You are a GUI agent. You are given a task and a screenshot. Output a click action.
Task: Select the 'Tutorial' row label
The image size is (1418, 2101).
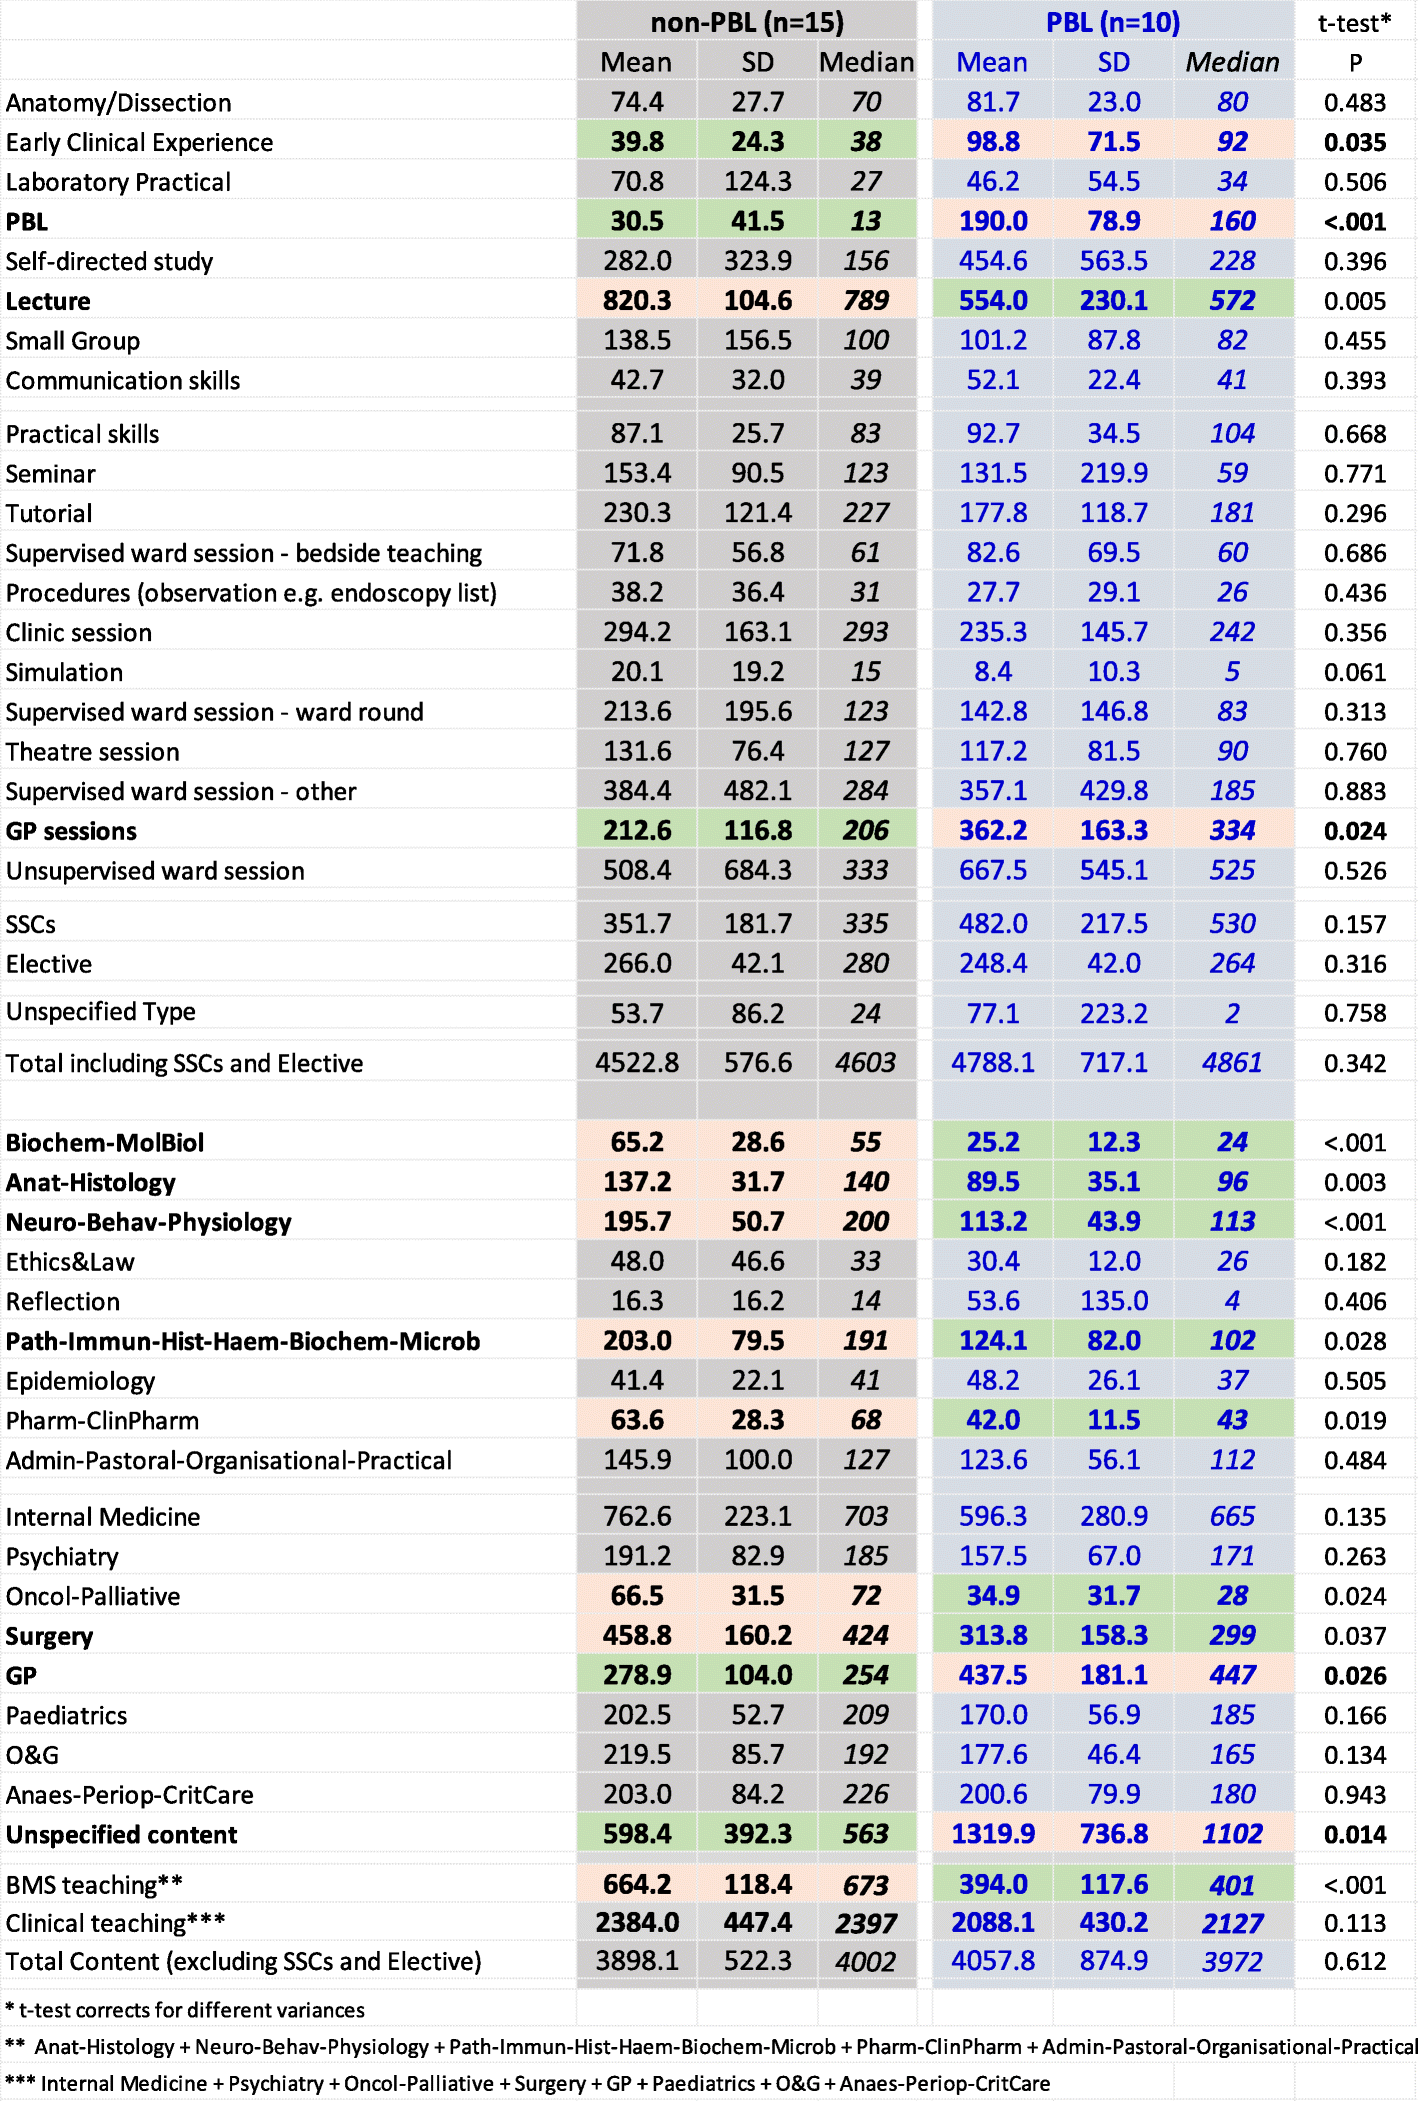[x=49, y=514]
